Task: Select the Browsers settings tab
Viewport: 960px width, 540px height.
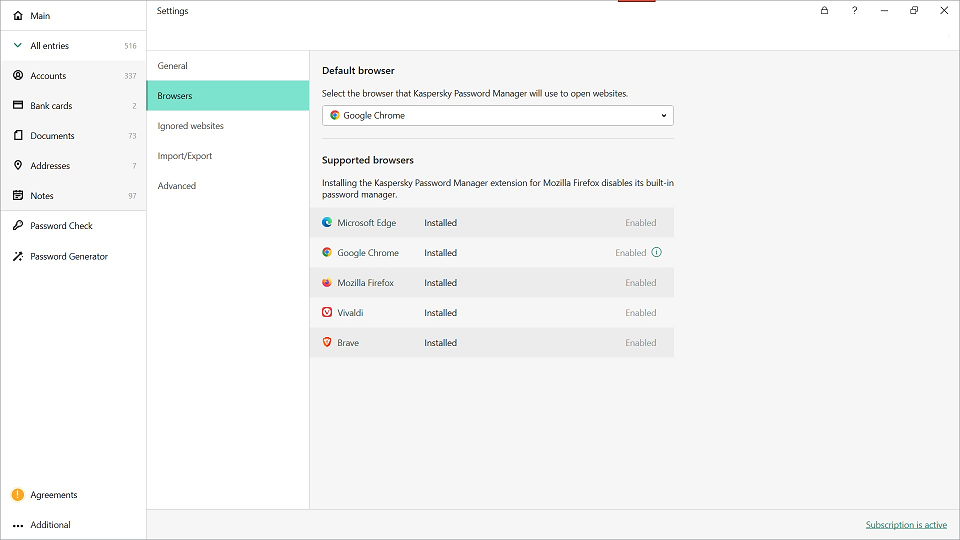Action: click(228, 96)
